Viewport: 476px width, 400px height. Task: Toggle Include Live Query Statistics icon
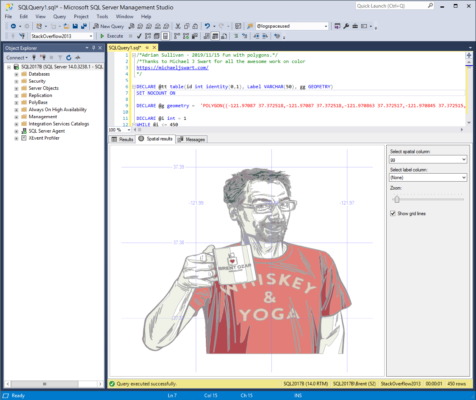[x=186, y=36]
